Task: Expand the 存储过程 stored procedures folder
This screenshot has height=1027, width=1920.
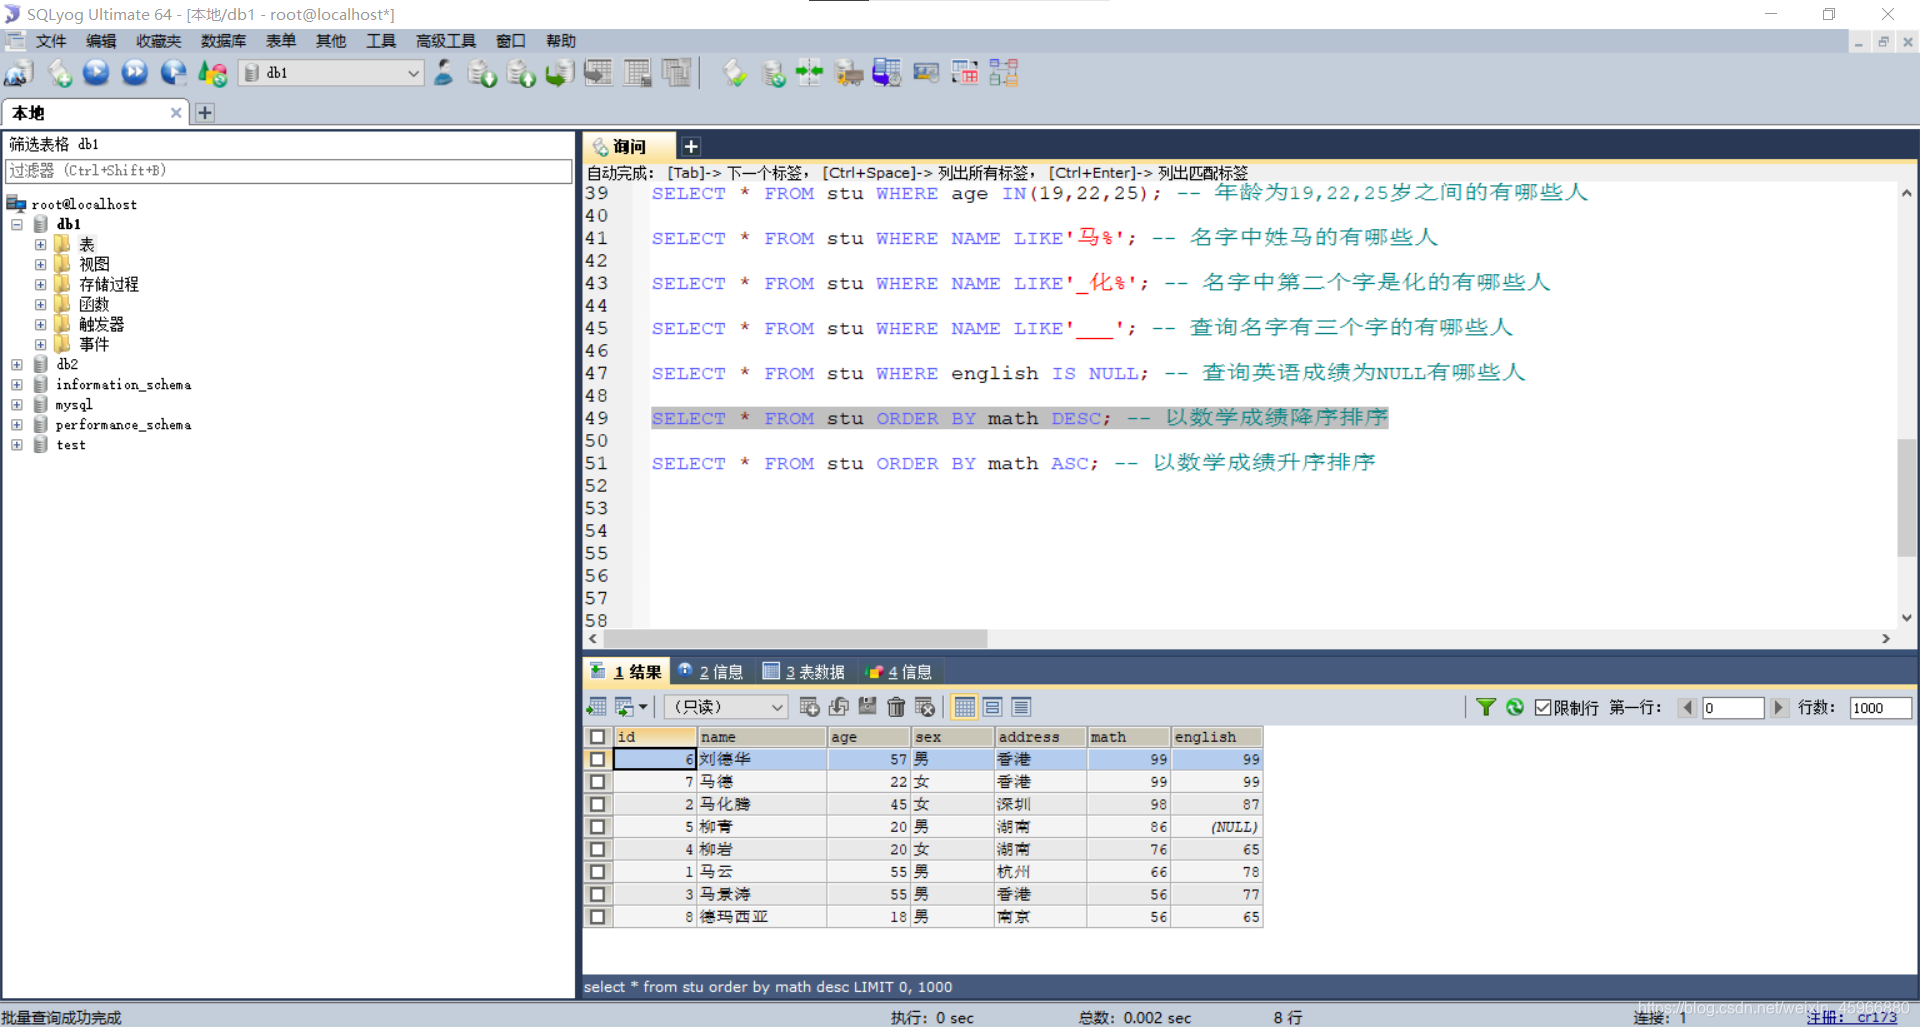Action: (x=40, y=284)
